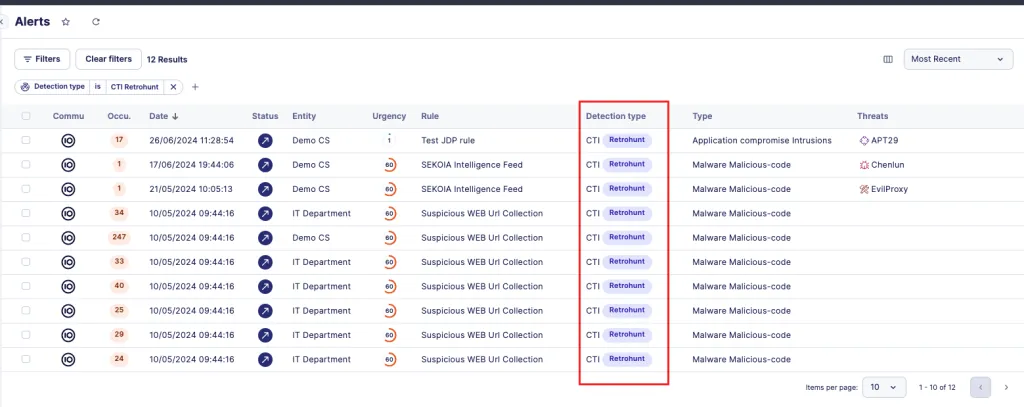
Task: Click the occurrence badge 17
Action: [119, 140]
